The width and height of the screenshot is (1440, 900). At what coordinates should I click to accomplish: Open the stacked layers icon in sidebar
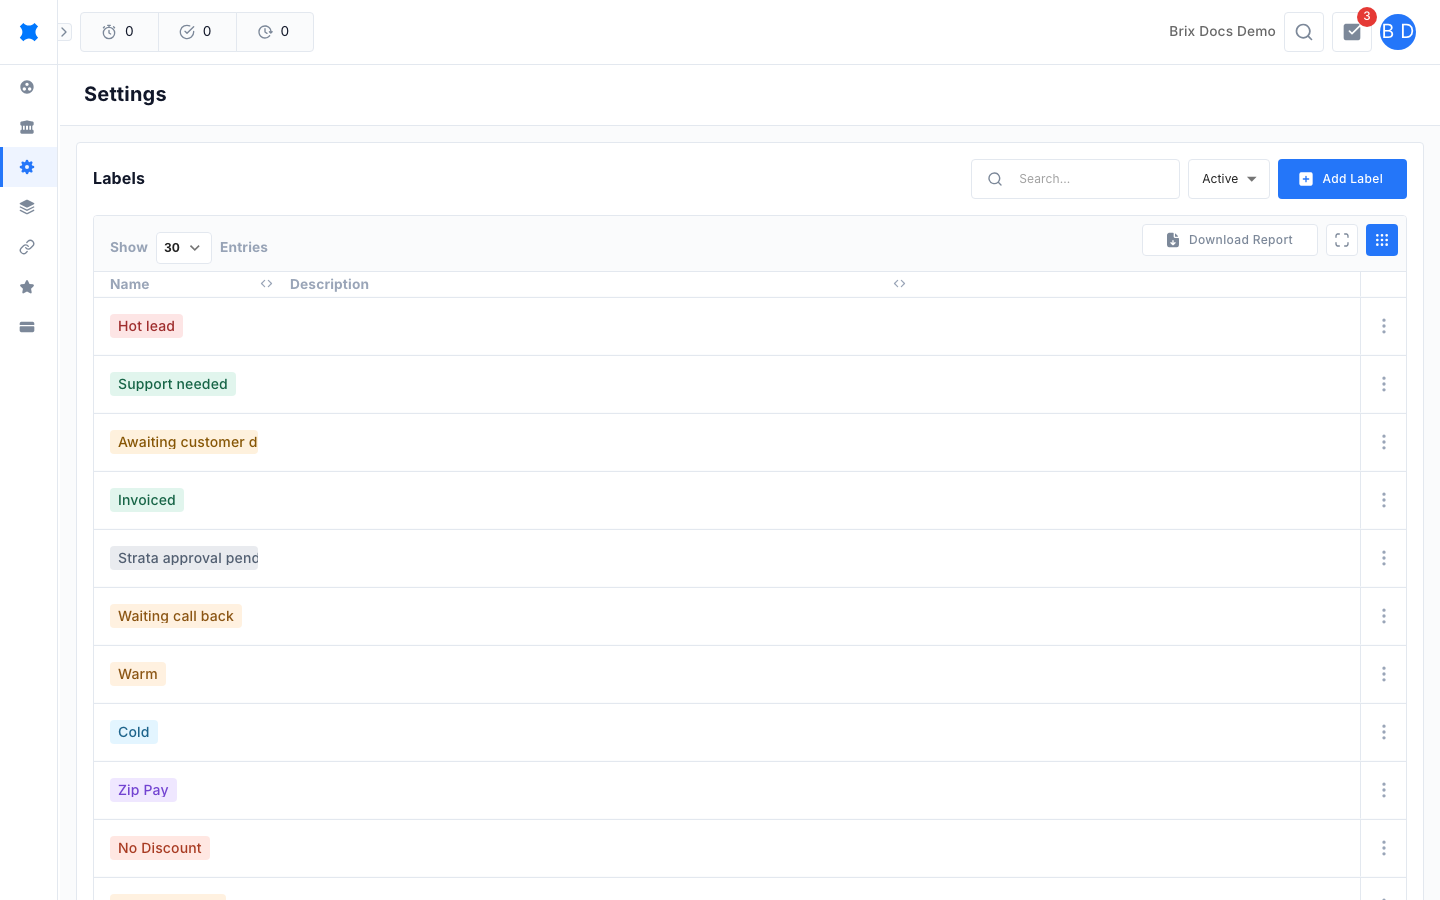(x=27, y=207)
